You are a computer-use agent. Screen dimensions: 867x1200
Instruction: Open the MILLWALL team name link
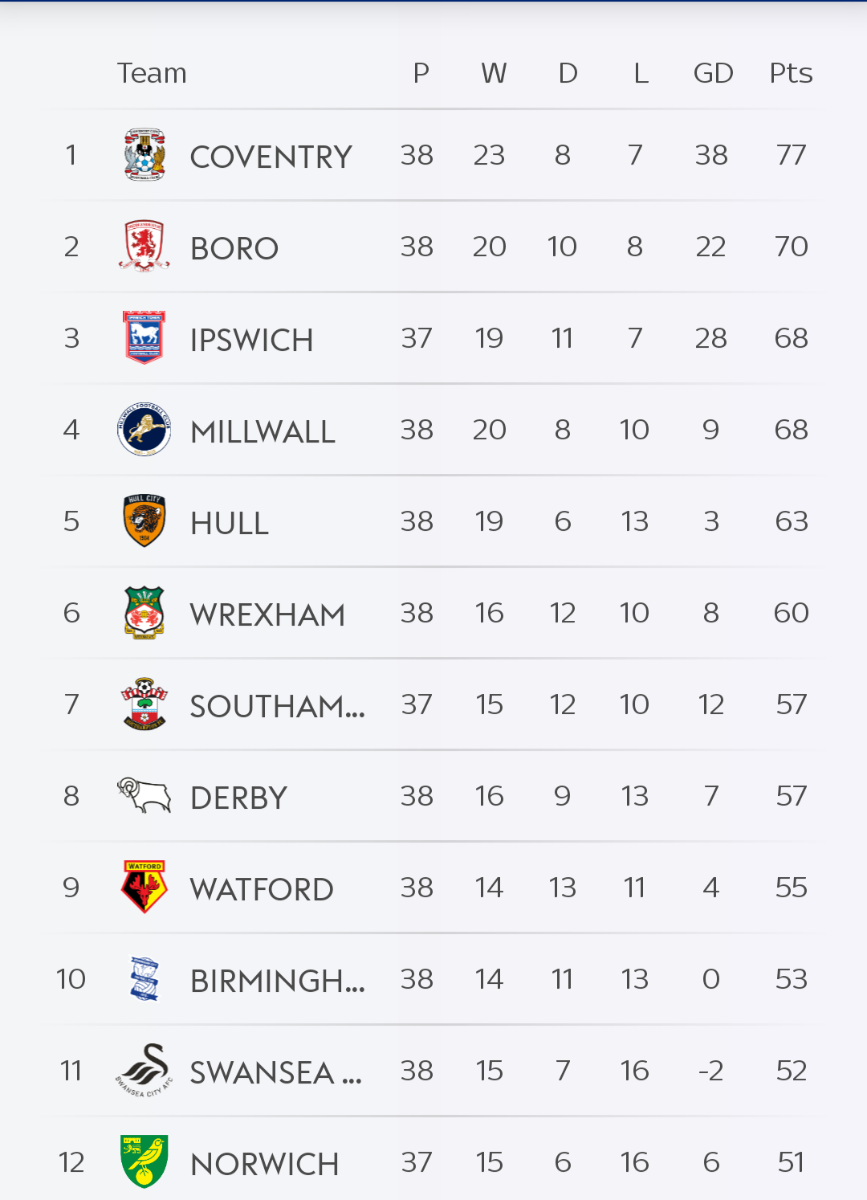point(262,432)
